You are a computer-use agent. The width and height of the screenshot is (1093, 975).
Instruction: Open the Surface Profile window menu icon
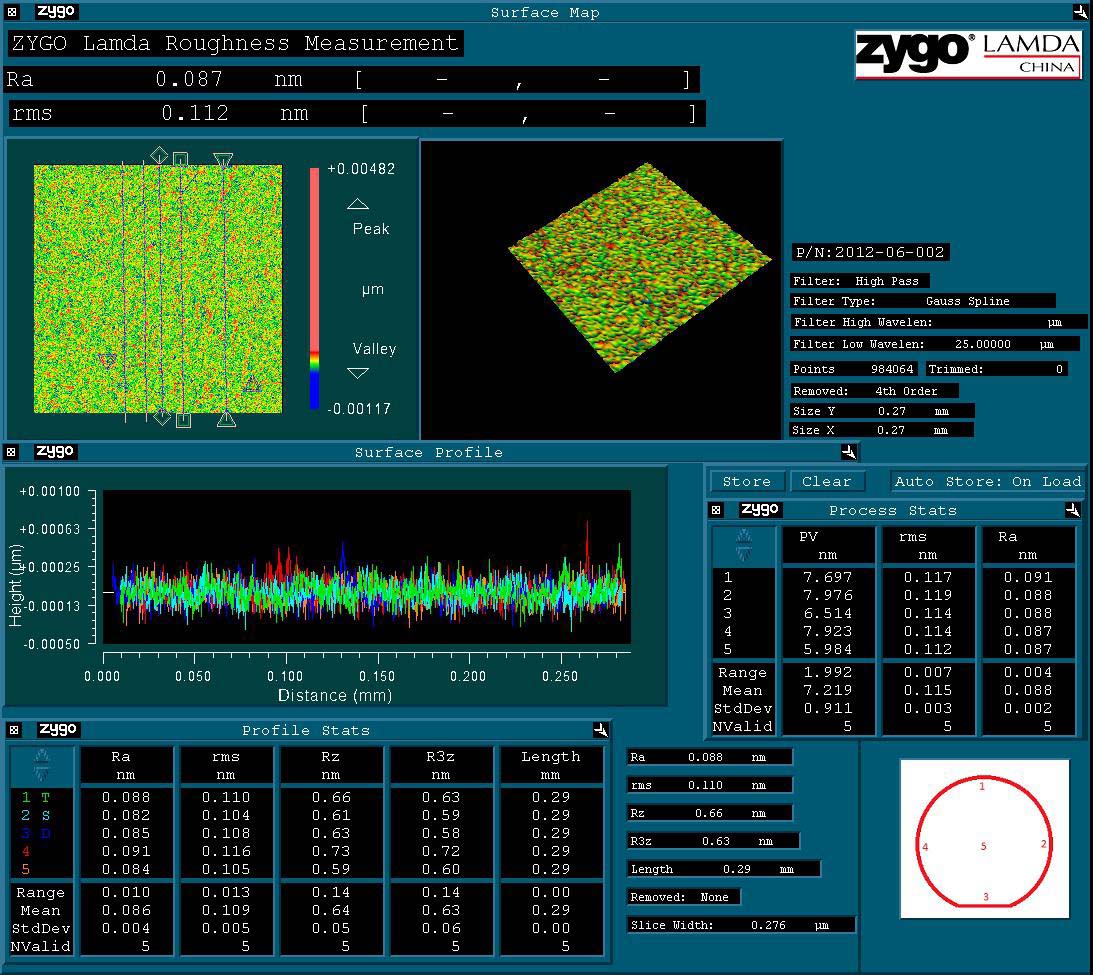[x=12, y=452]
